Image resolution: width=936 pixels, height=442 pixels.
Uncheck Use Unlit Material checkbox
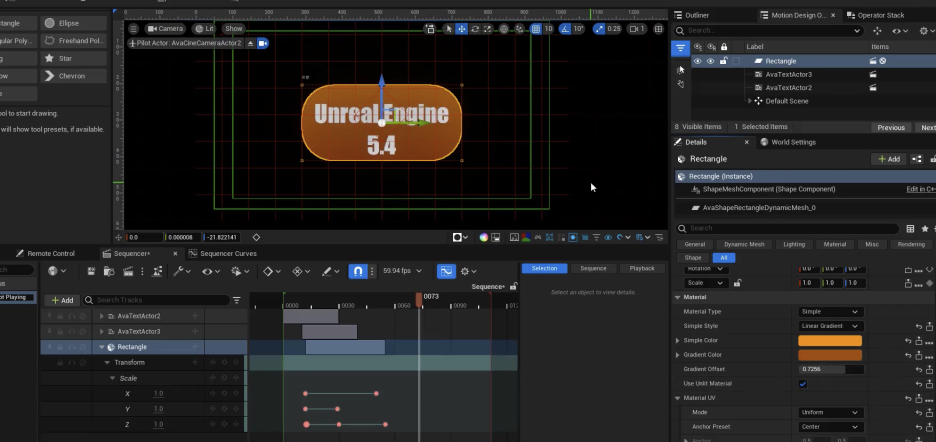[803, 384]
